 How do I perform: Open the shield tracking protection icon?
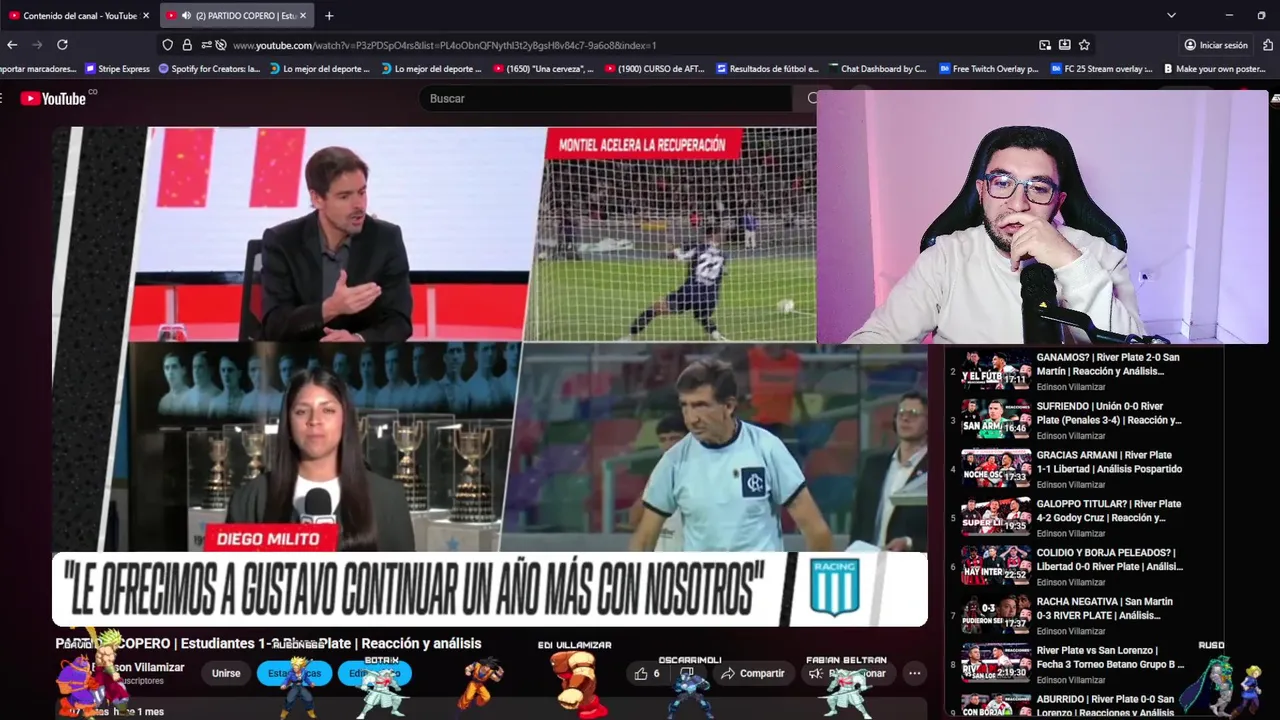pyautogui.click(x=168, y=45)
